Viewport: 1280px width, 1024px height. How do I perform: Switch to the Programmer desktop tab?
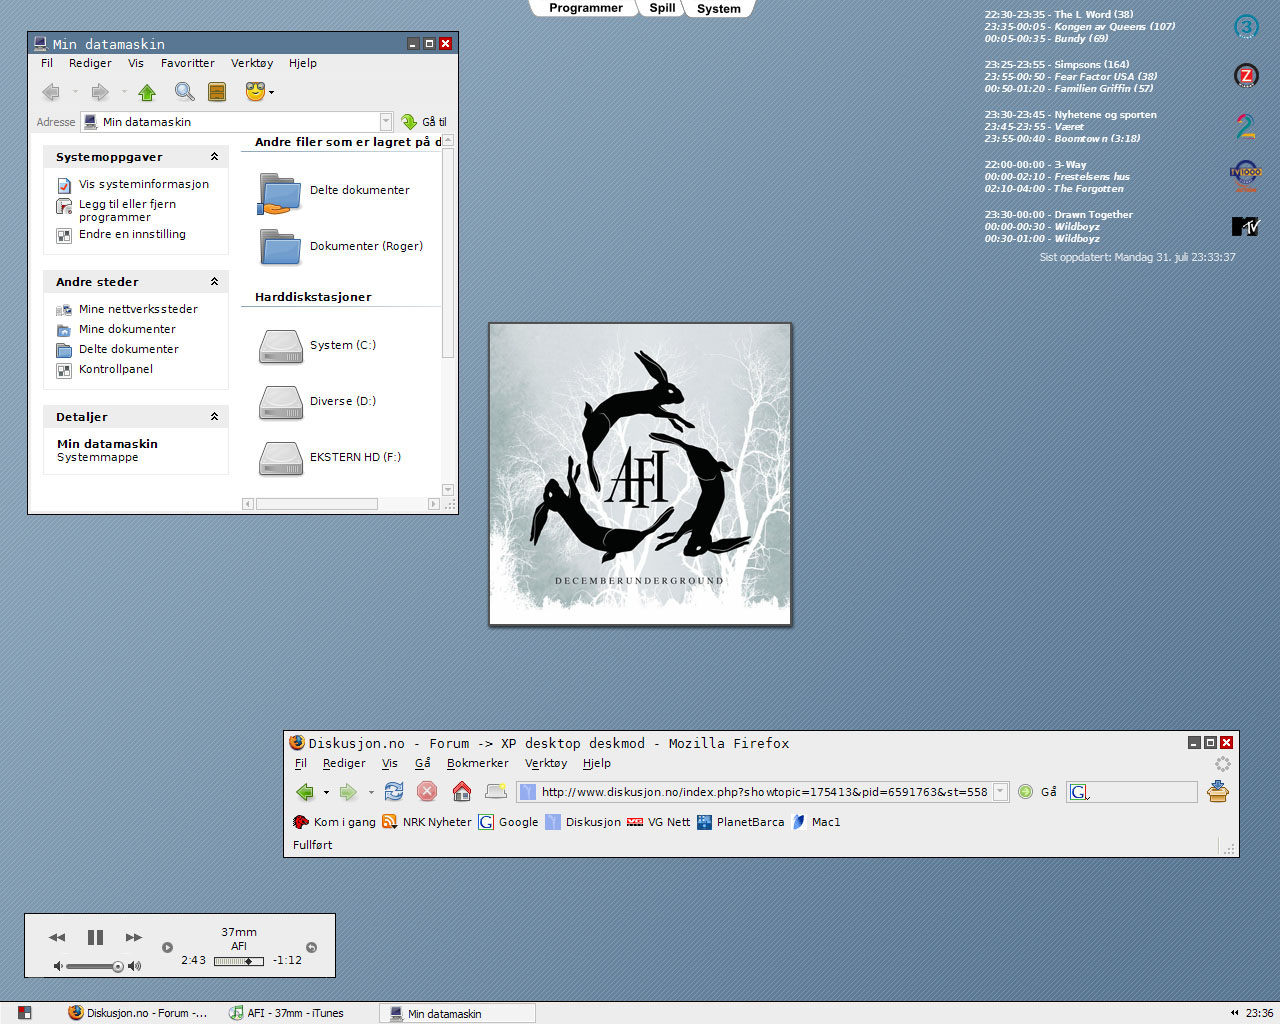(586, 8)
